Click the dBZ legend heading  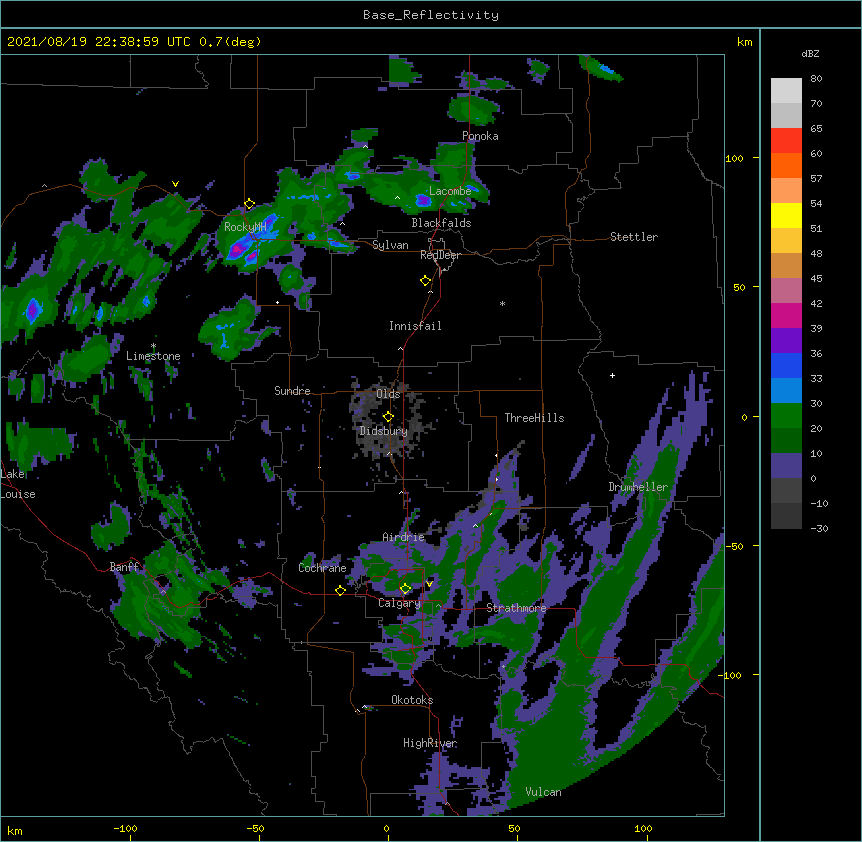click(810, 54)
